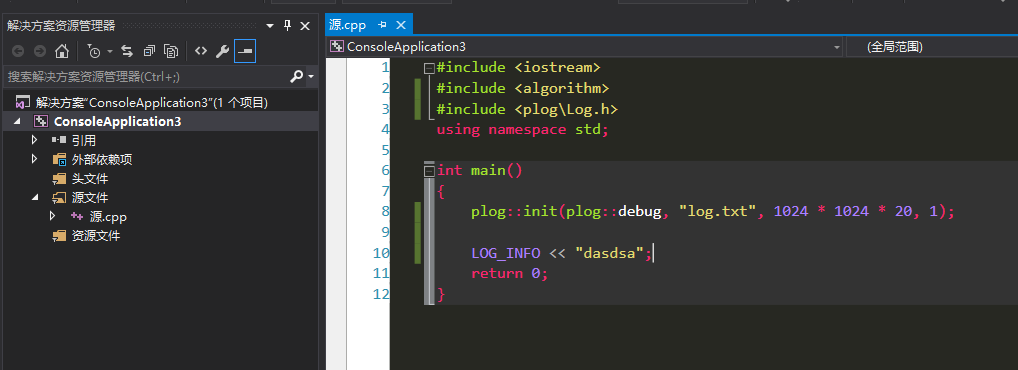Click the 'using namespace std;' line
Image resolution: width=1018 pixels, height=370 pixels.
coord(523,129)
